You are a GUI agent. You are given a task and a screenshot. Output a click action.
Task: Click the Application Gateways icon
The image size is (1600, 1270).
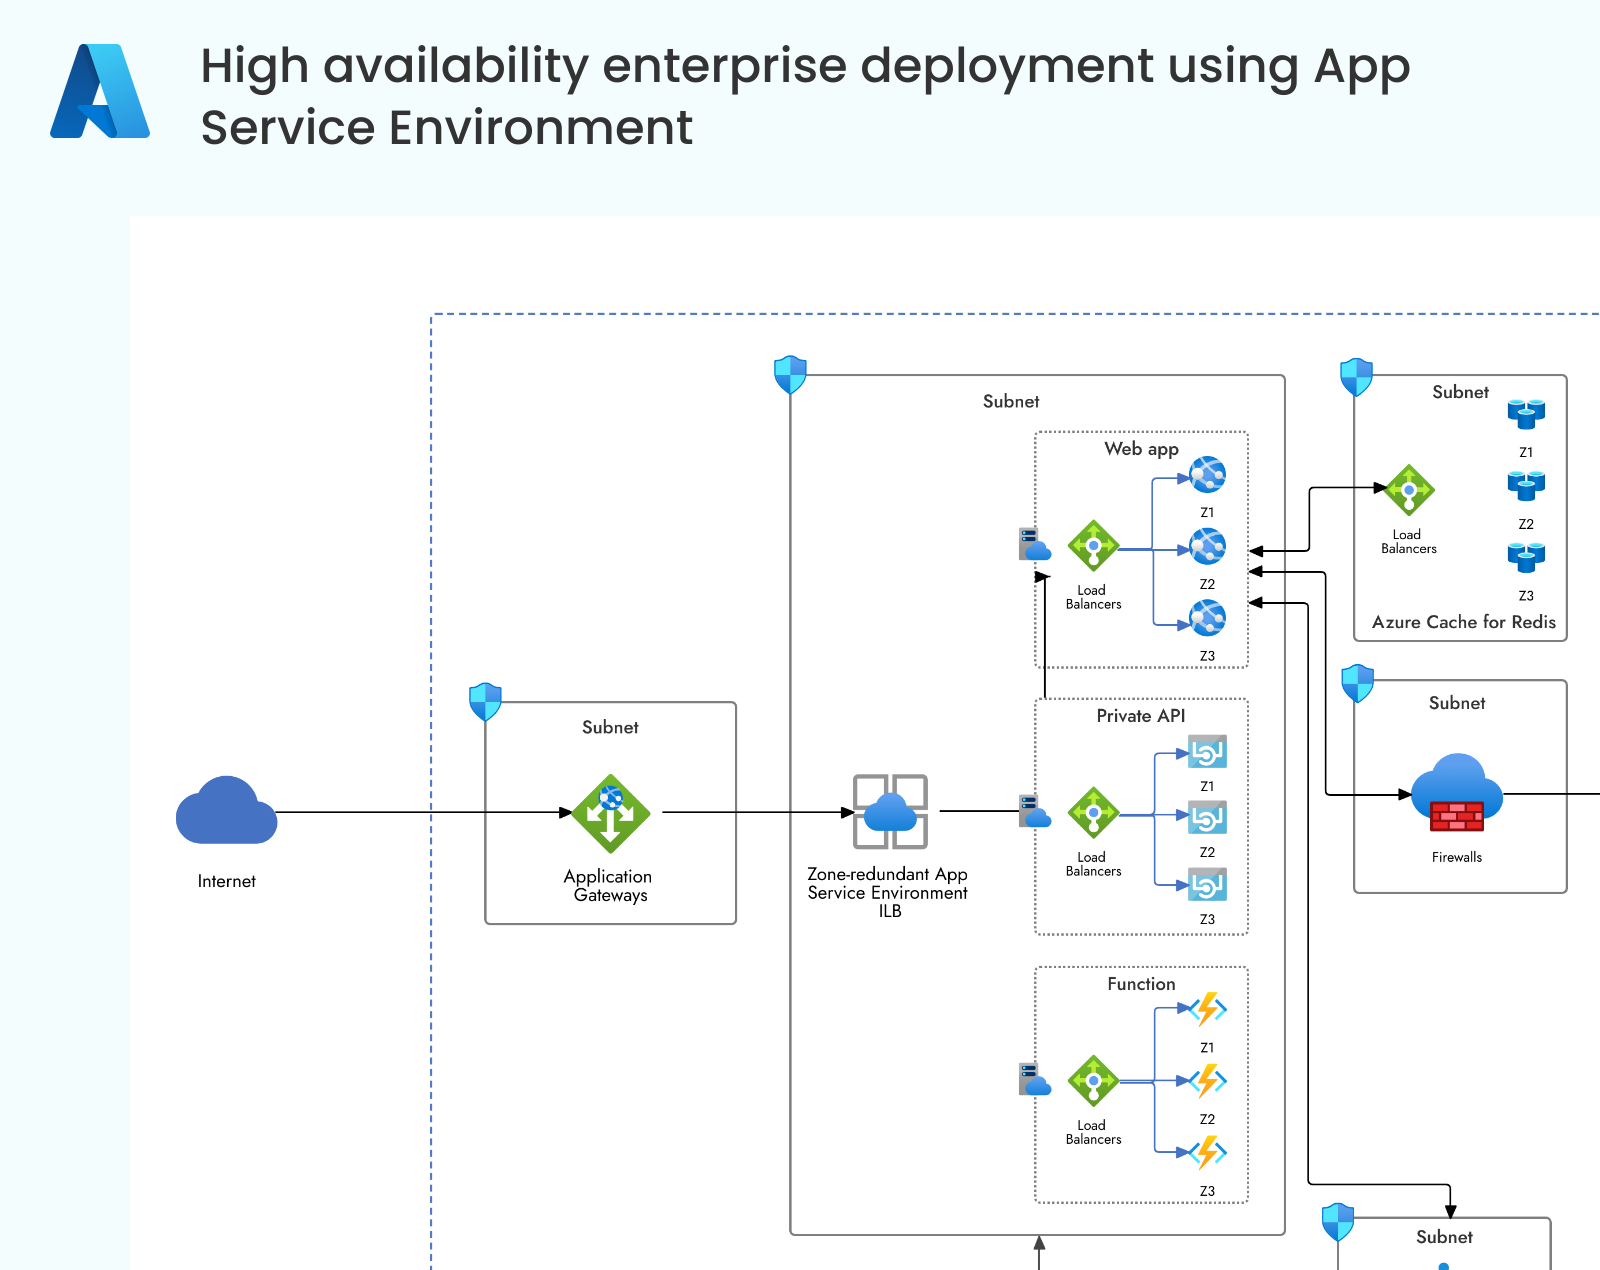click(x=610, y=813)
